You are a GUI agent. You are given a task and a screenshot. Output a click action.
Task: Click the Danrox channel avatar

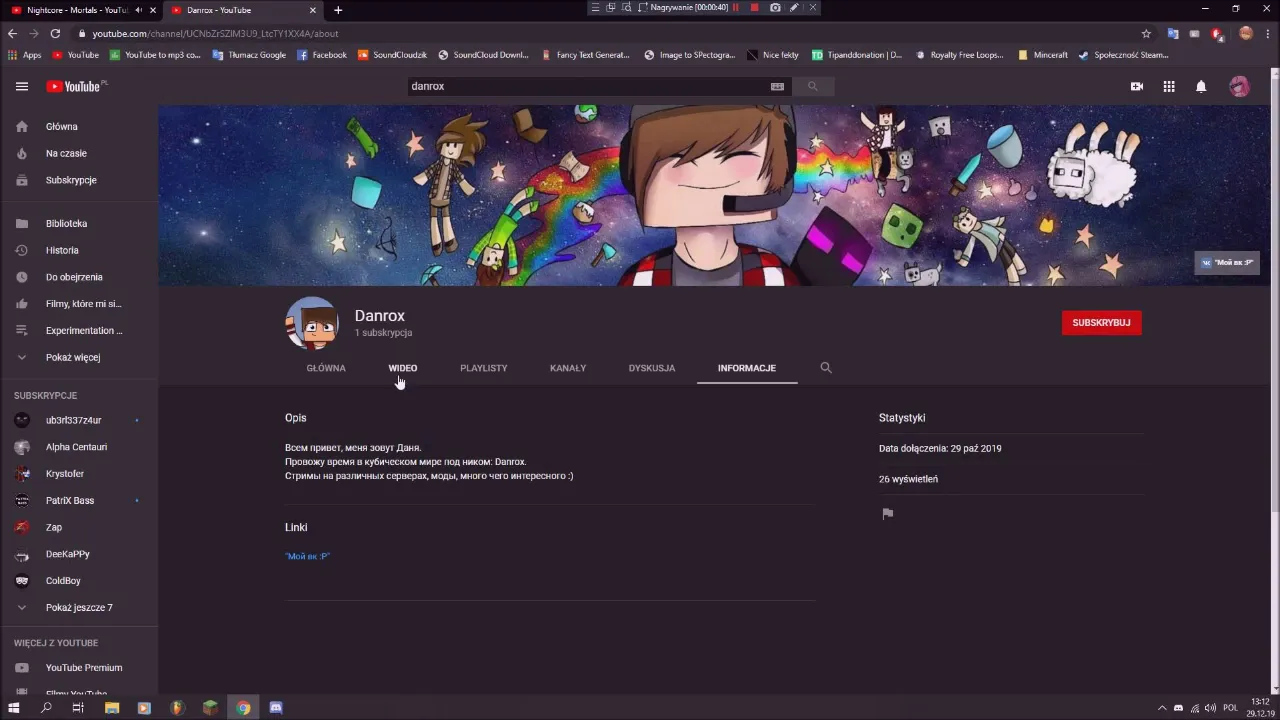[312, 323]
